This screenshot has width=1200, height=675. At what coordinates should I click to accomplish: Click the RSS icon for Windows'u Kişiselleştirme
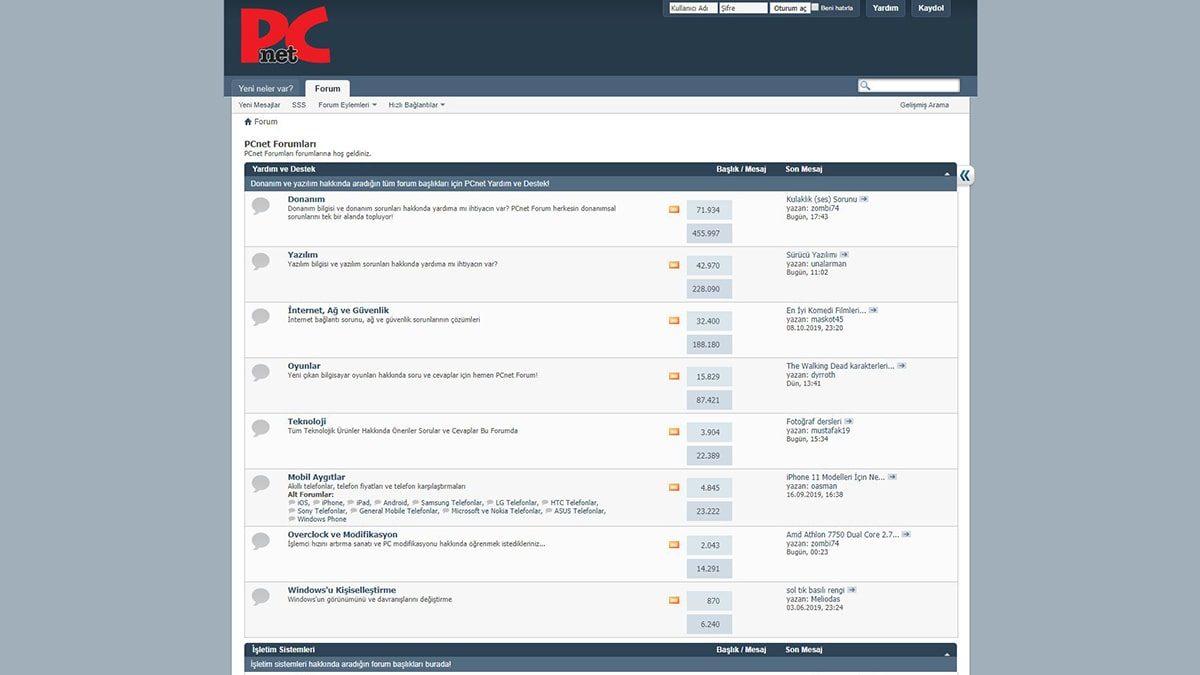pyautogui.click(x=674, y=601)
